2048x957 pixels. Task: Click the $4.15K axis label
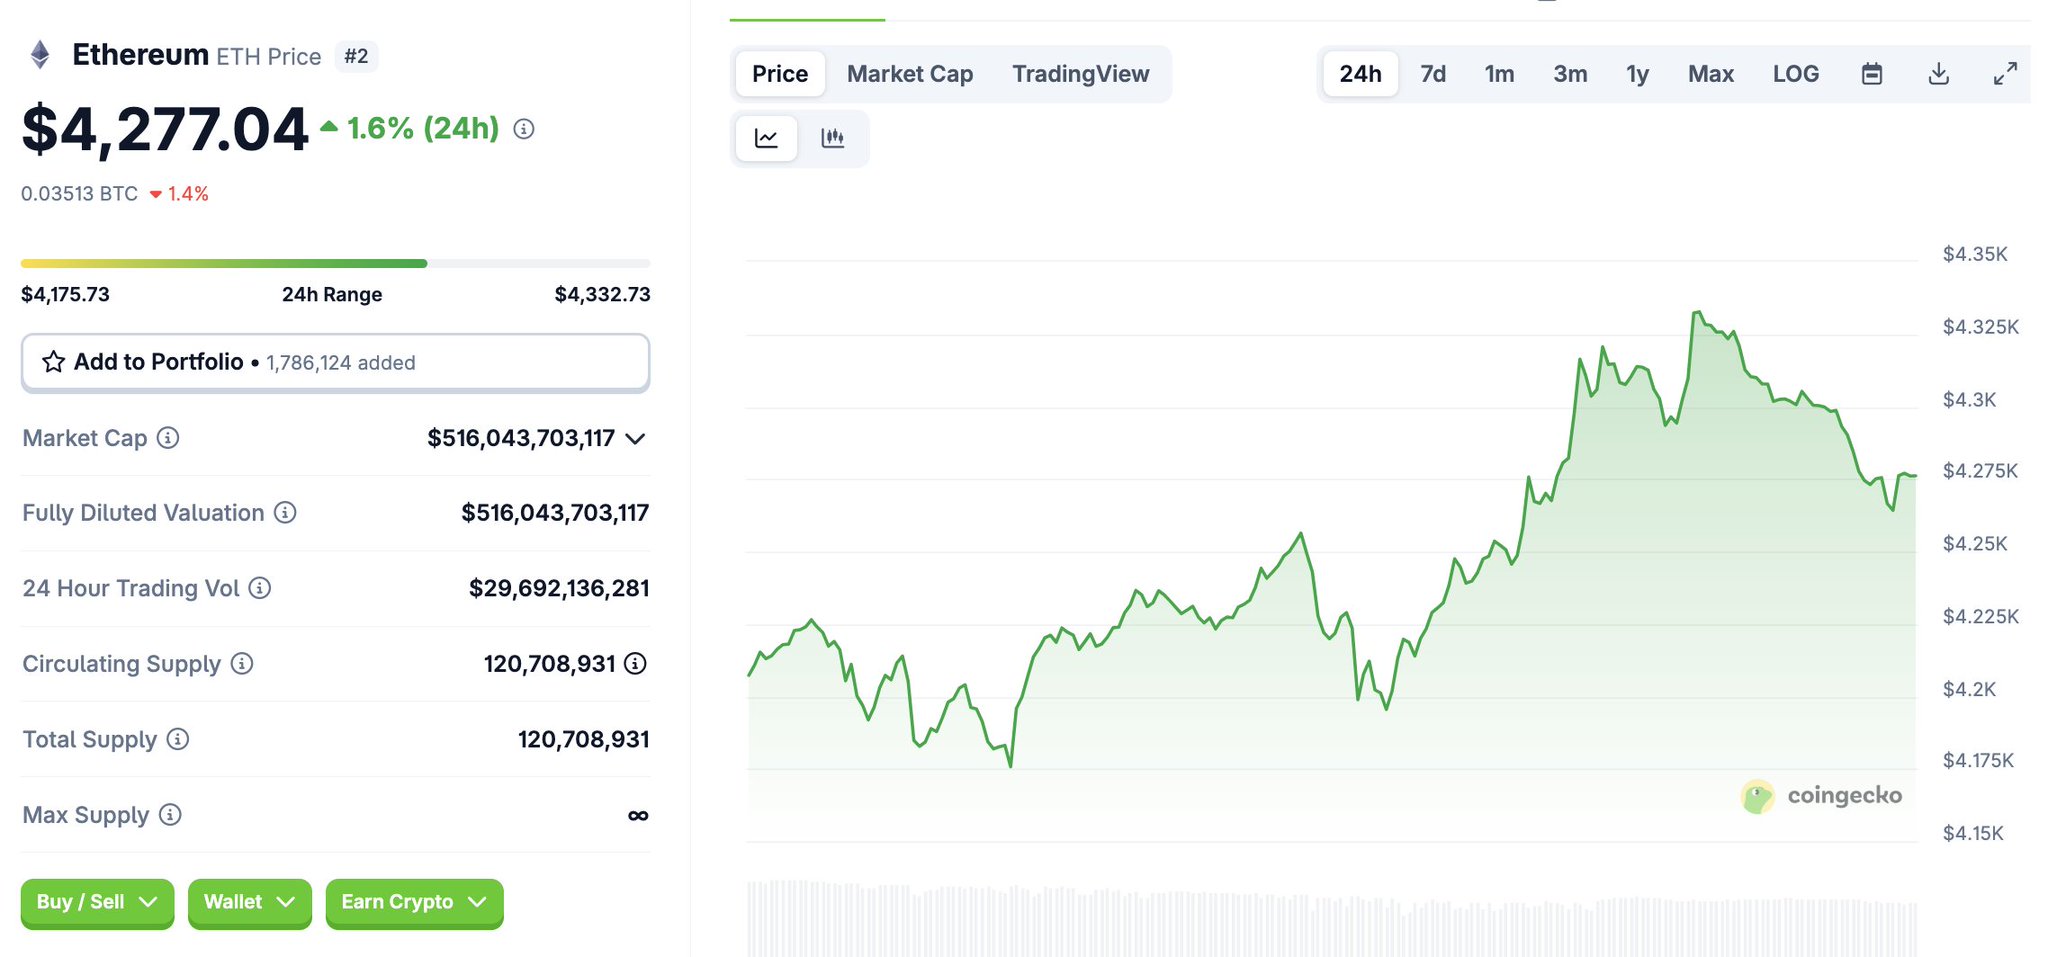tap(1973, 833)
